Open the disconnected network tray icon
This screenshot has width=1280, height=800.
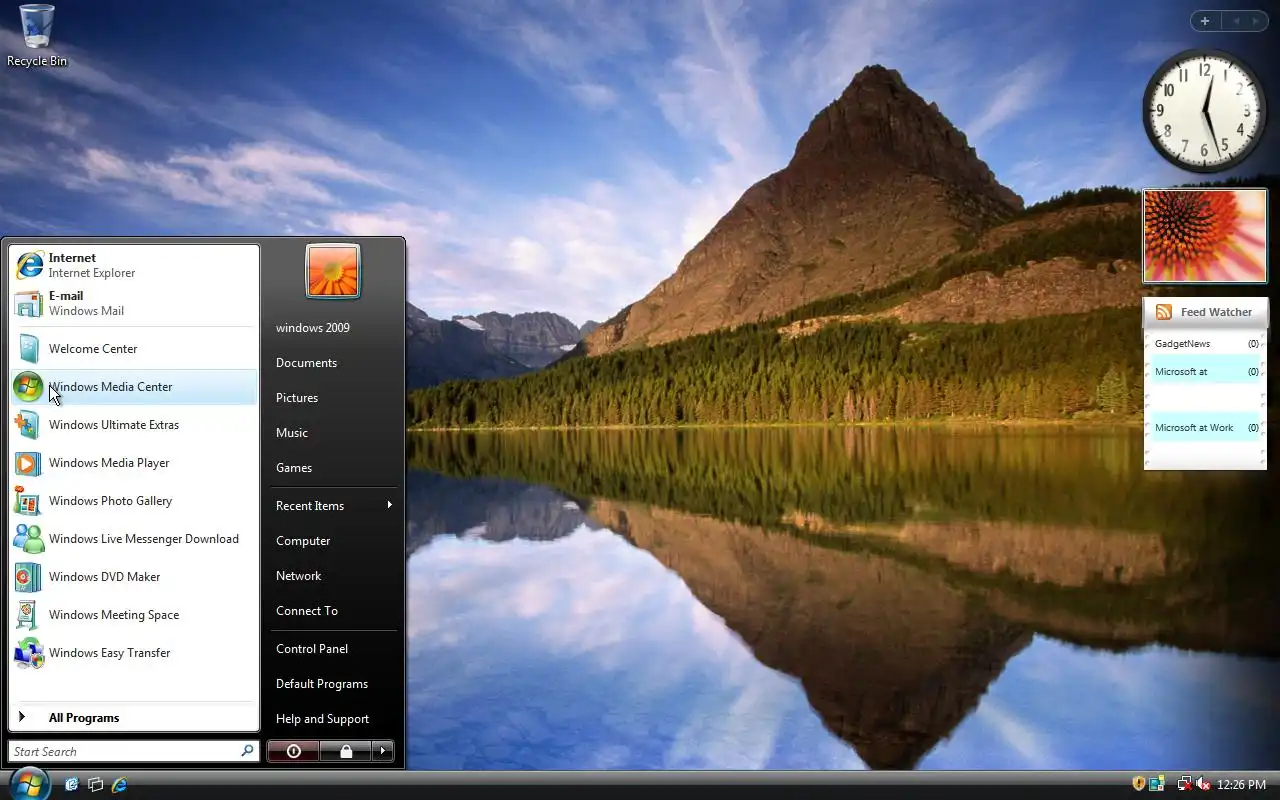point(1184,784)
